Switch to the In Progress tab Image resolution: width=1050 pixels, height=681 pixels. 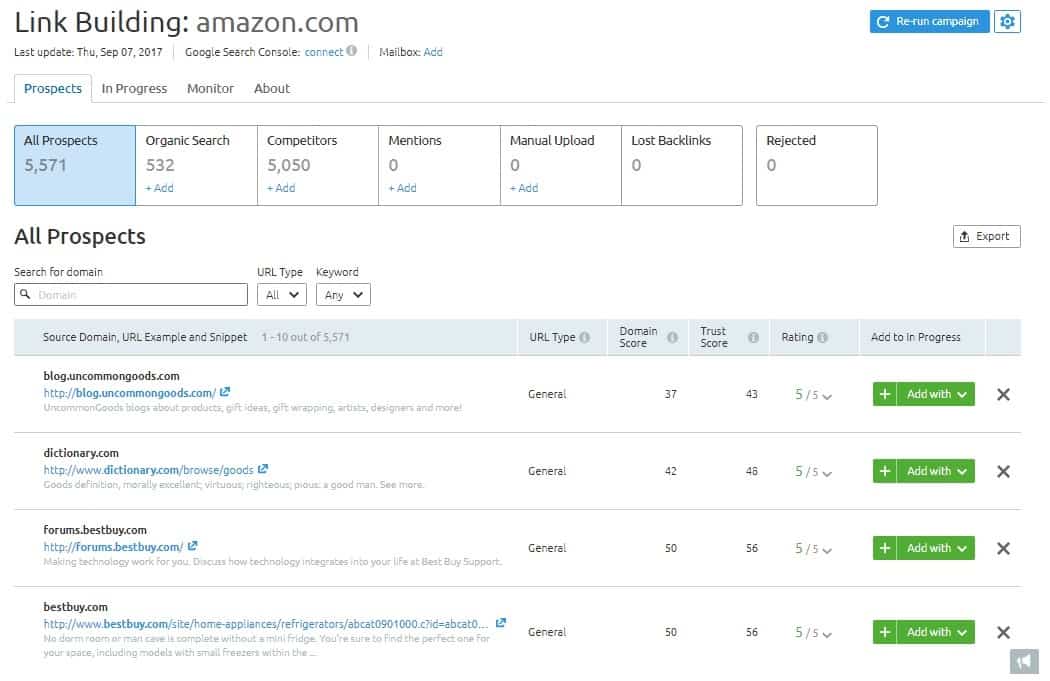(x=134, y=88)
